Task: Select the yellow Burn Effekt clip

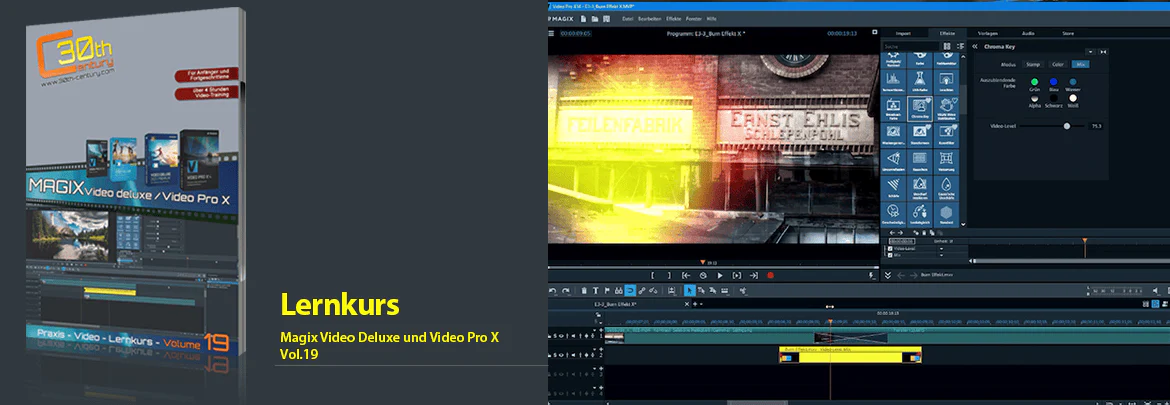Action: pos(850,354)
